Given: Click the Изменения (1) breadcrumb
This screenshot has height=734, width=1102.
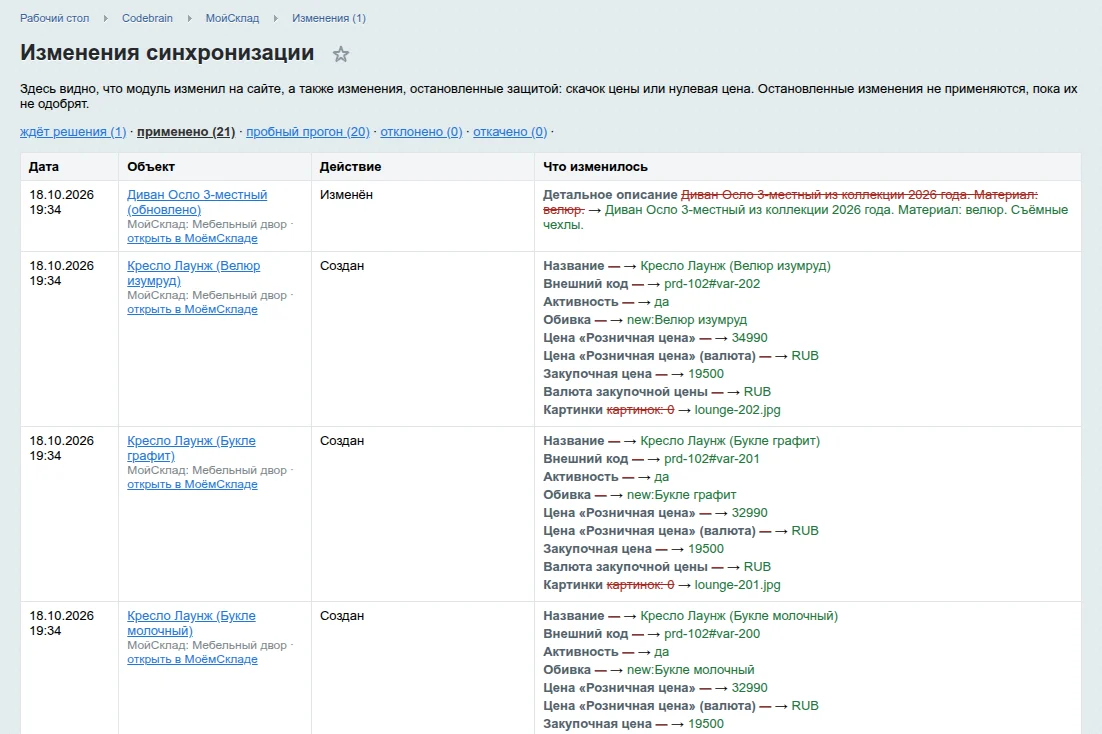Looking at the screenshot, I should (x=329, y=18).
